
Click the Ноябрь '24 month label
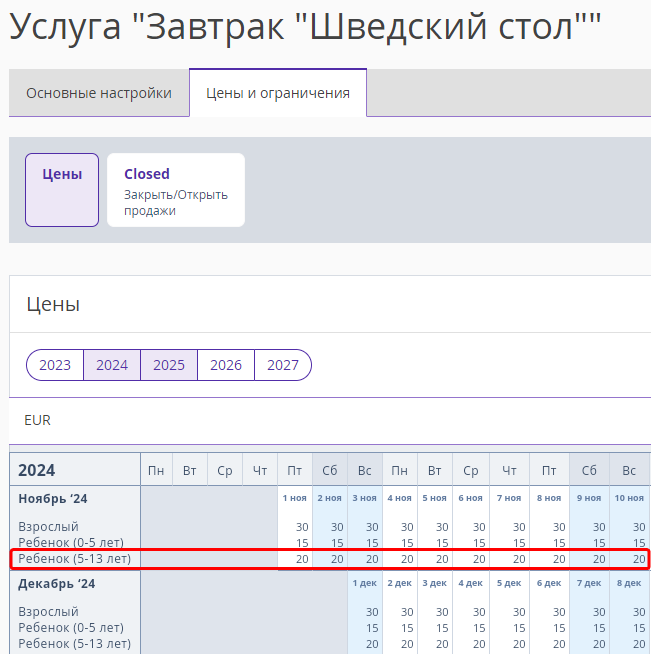53,499
